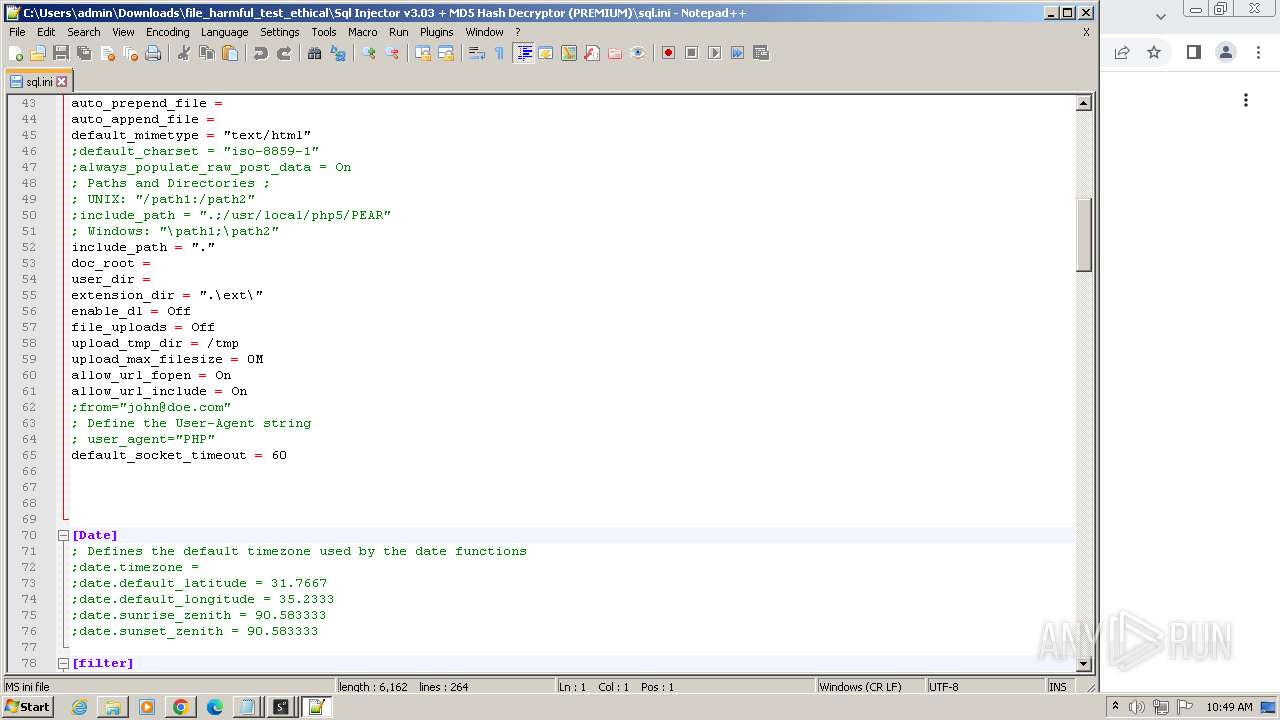The width and height of the screenshot is (1280, 720).
Task: Click the Paste toolbar icon
Action: coord(230,53)
